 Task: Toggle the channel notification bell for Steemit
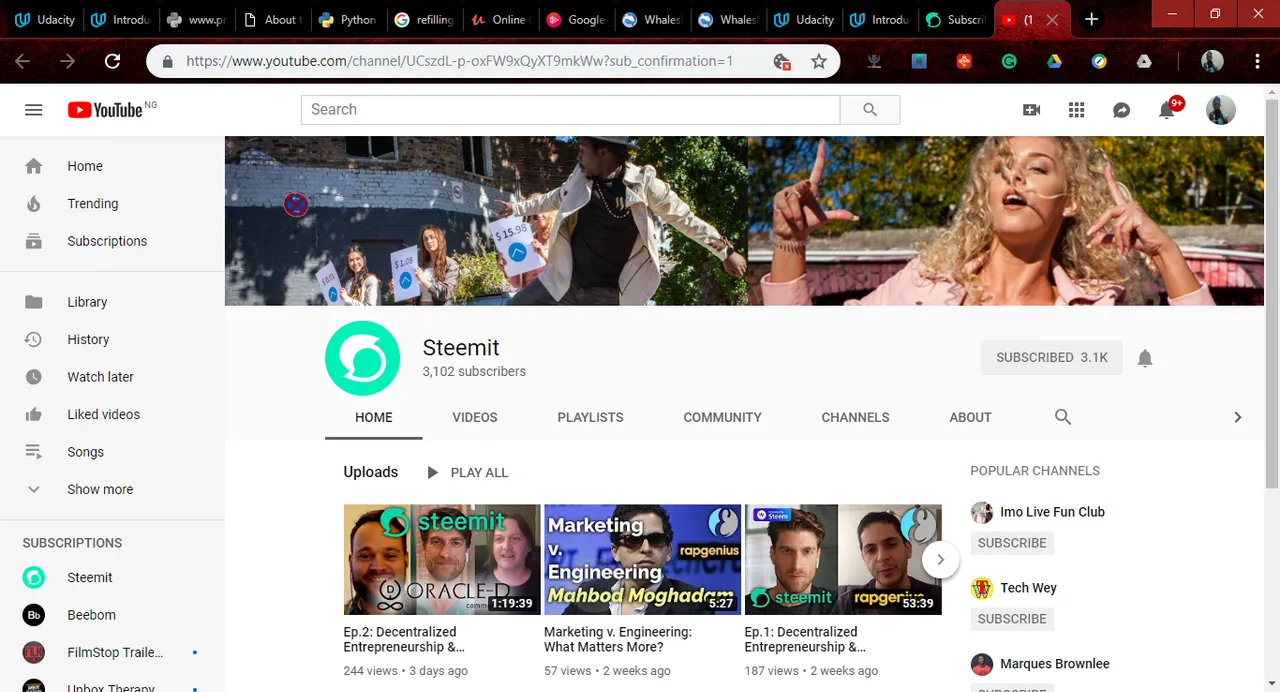1145,358
